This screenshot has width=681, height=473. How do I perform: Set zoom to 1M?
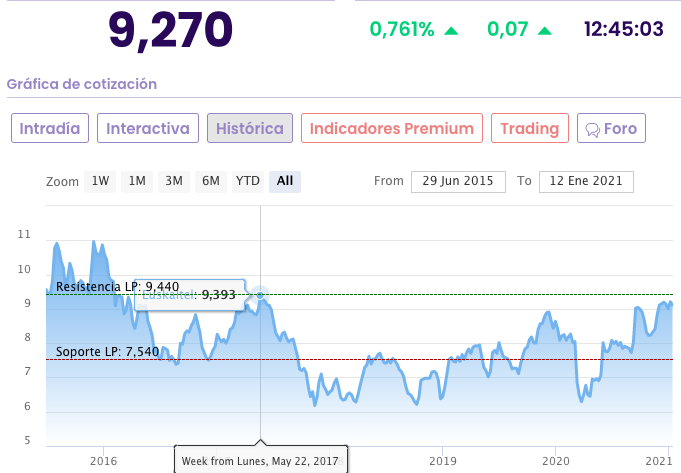coord(137,181)
